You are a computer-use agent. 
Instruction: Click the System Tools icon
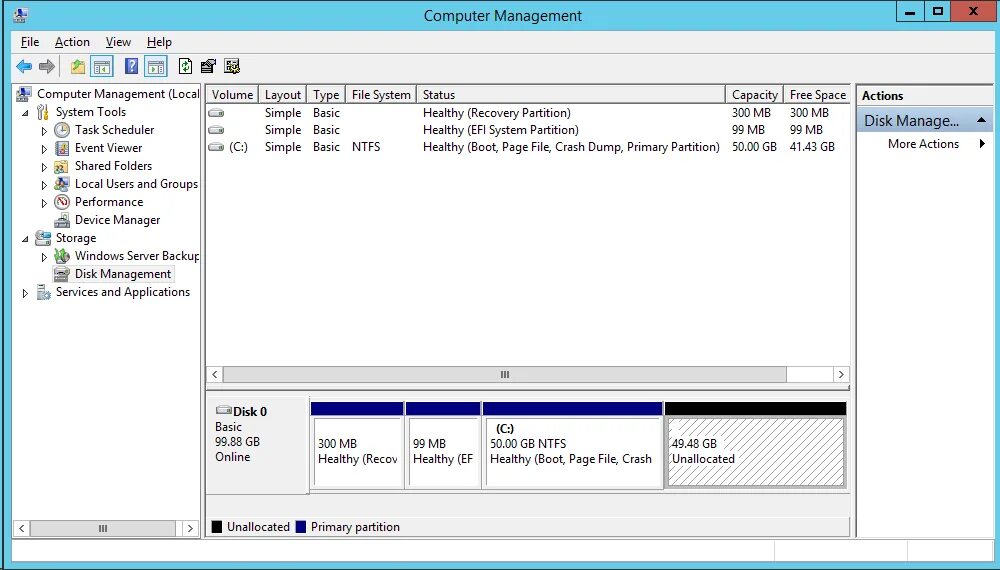(43, 112)
